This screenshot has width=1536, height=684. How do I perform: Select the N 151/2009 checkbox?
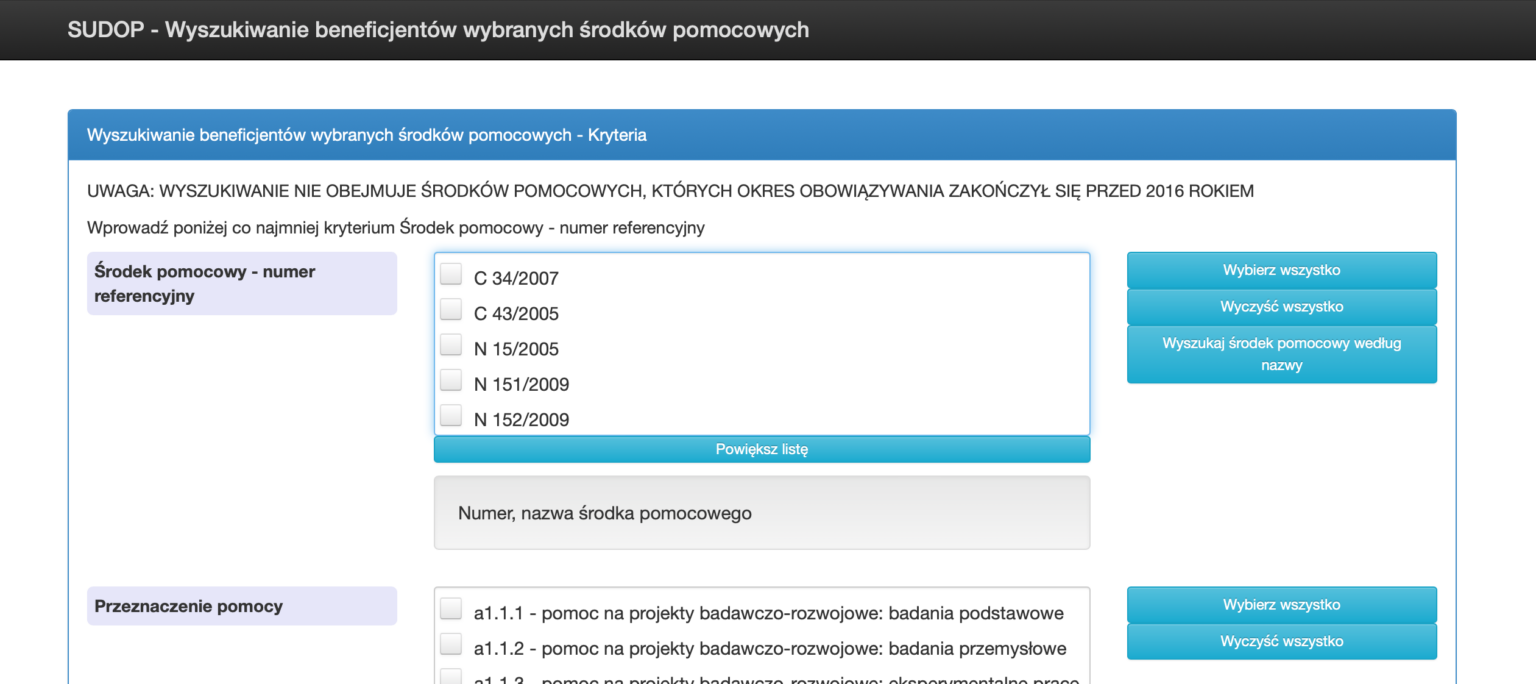tap(451, 378)
